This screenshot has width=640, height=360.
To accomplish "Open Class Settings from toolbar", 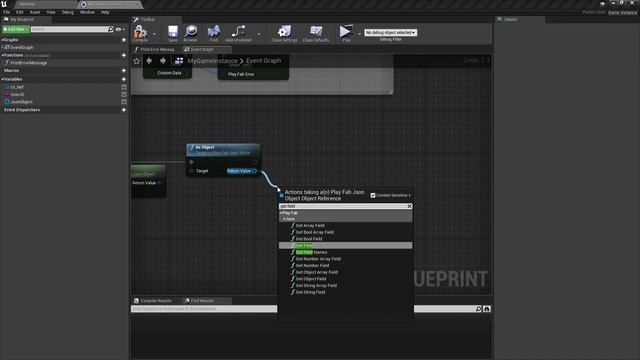I will (284, 33).
